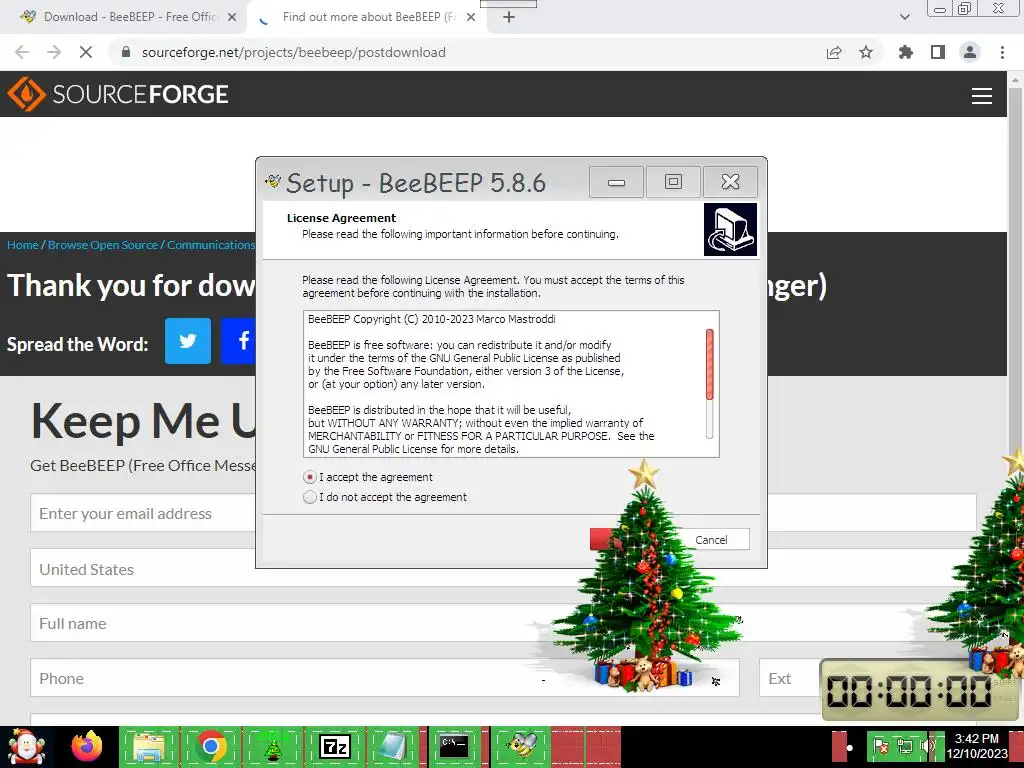Open the tab search chevron
The width and height of the screenshot is (1024, 768).
pyautogui.click(x=904, y=17)
